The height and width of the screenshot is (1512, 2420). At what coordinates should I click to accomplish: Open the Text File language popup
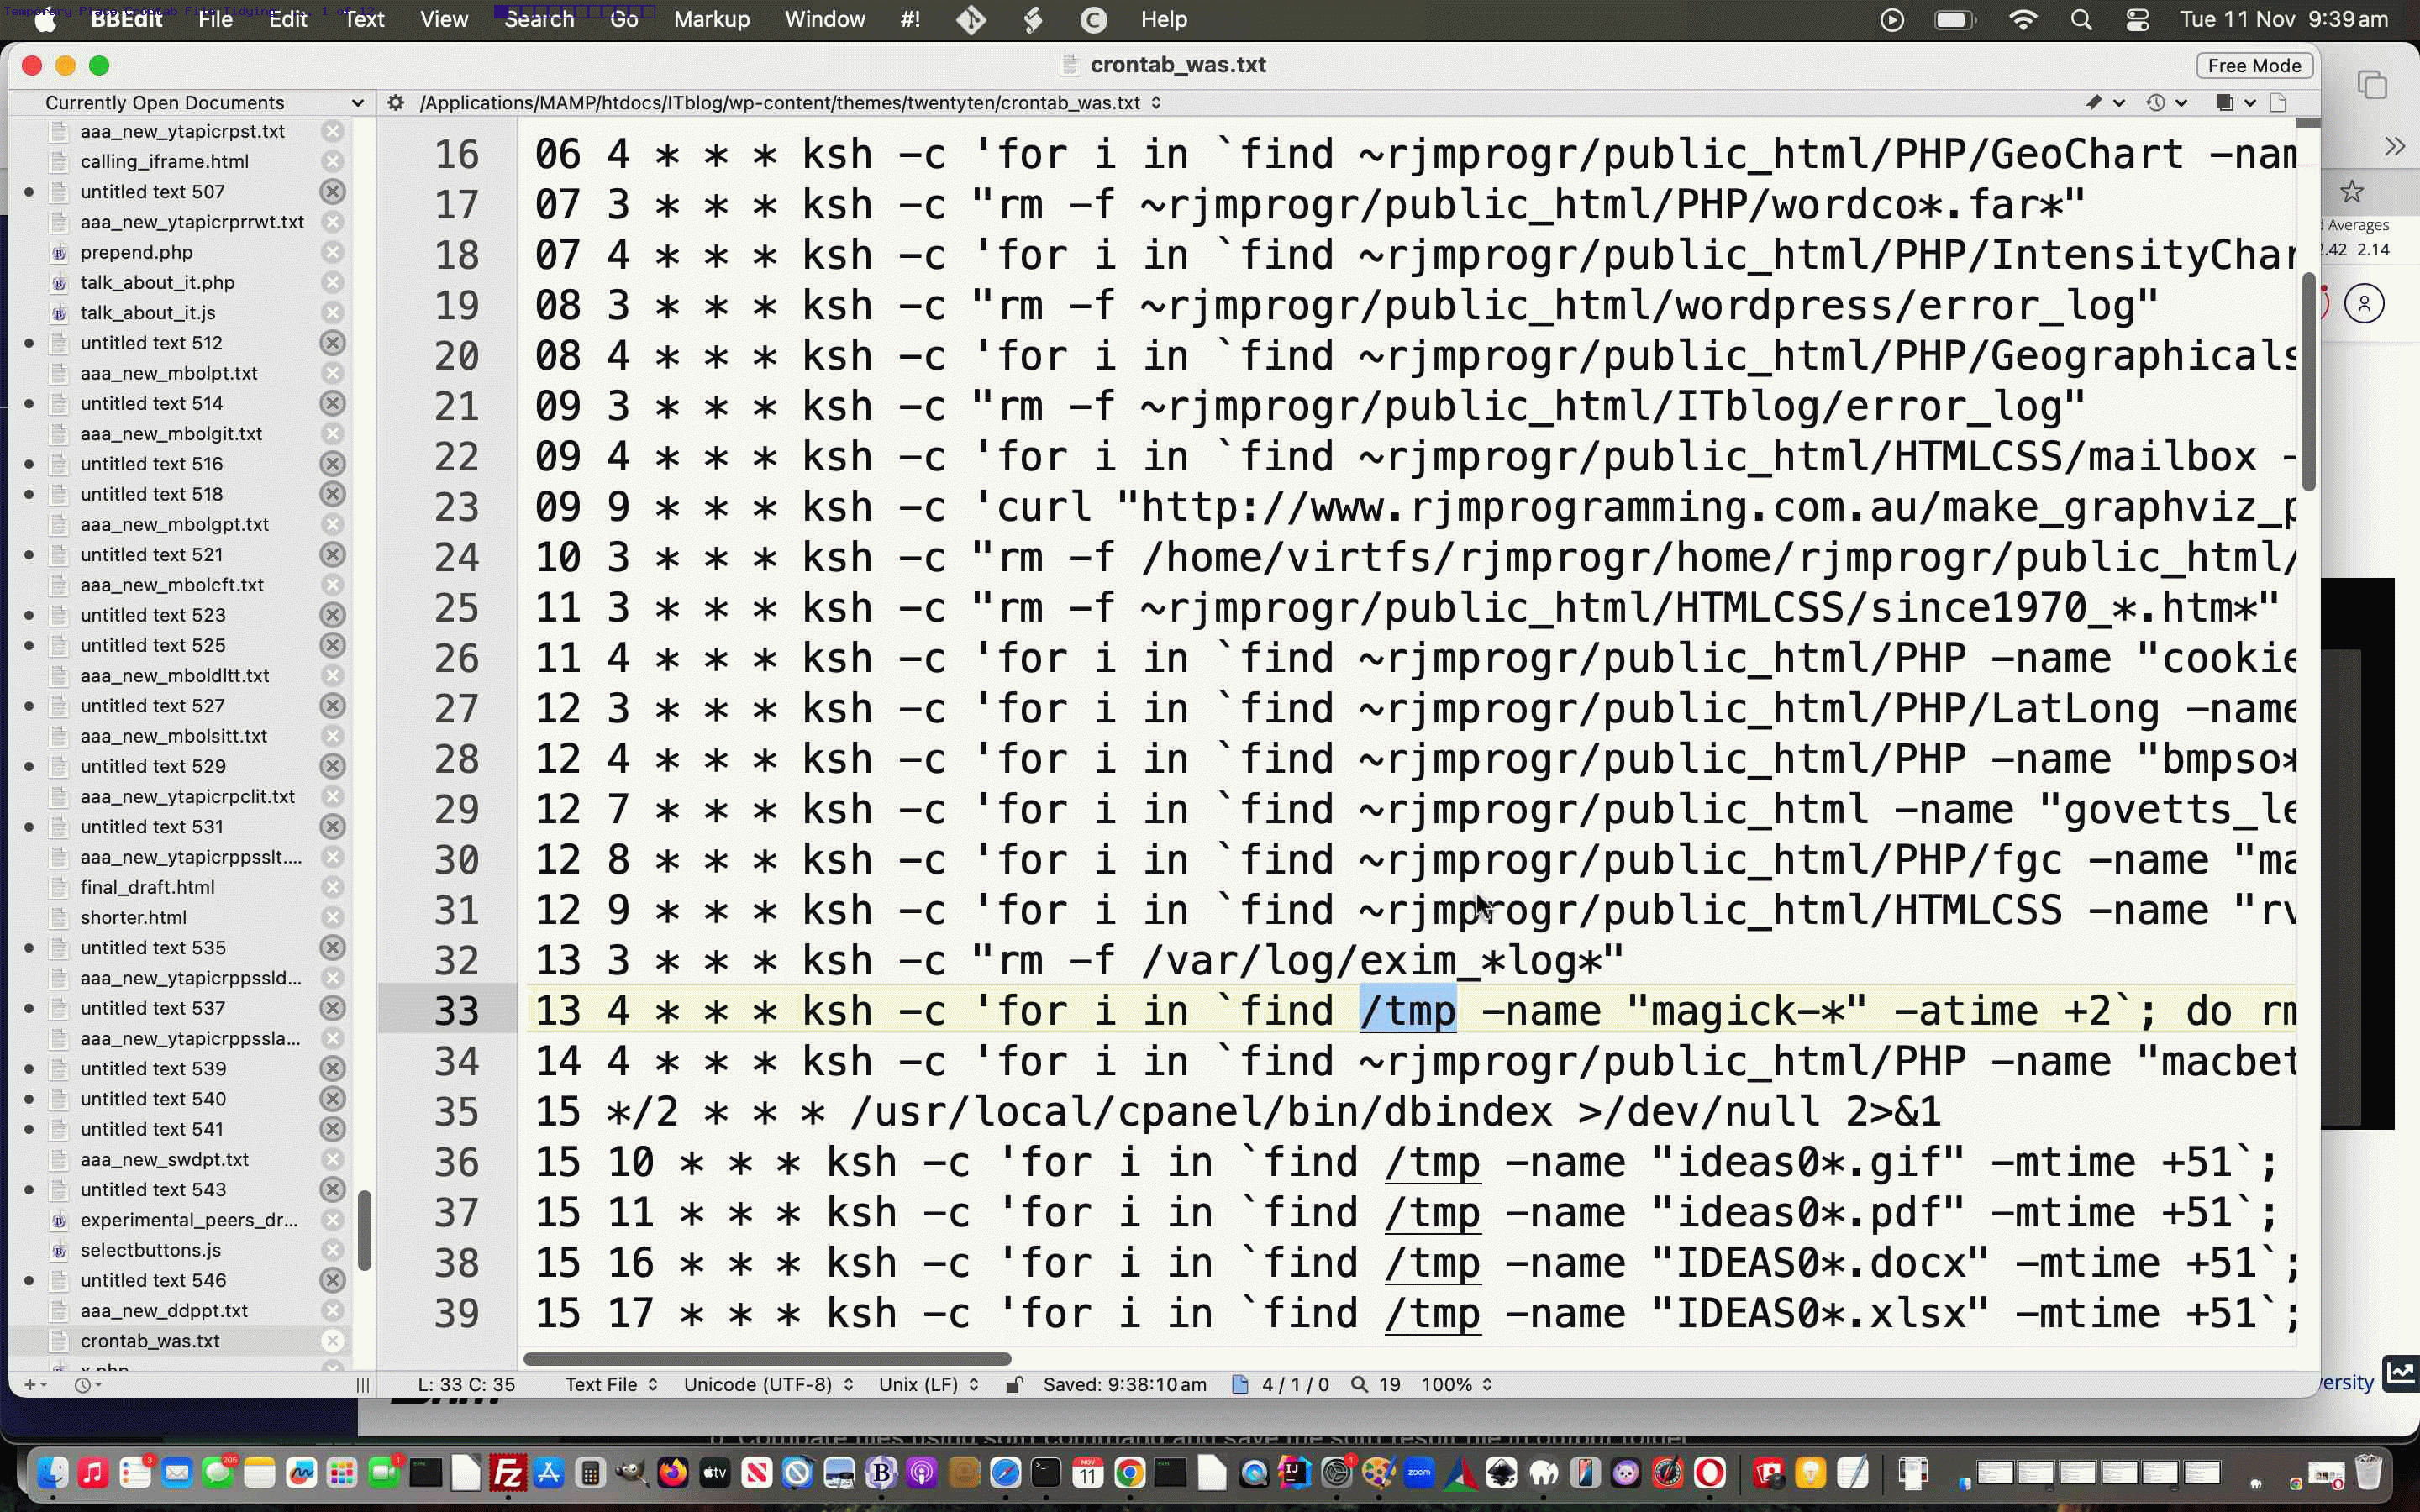610,1385
